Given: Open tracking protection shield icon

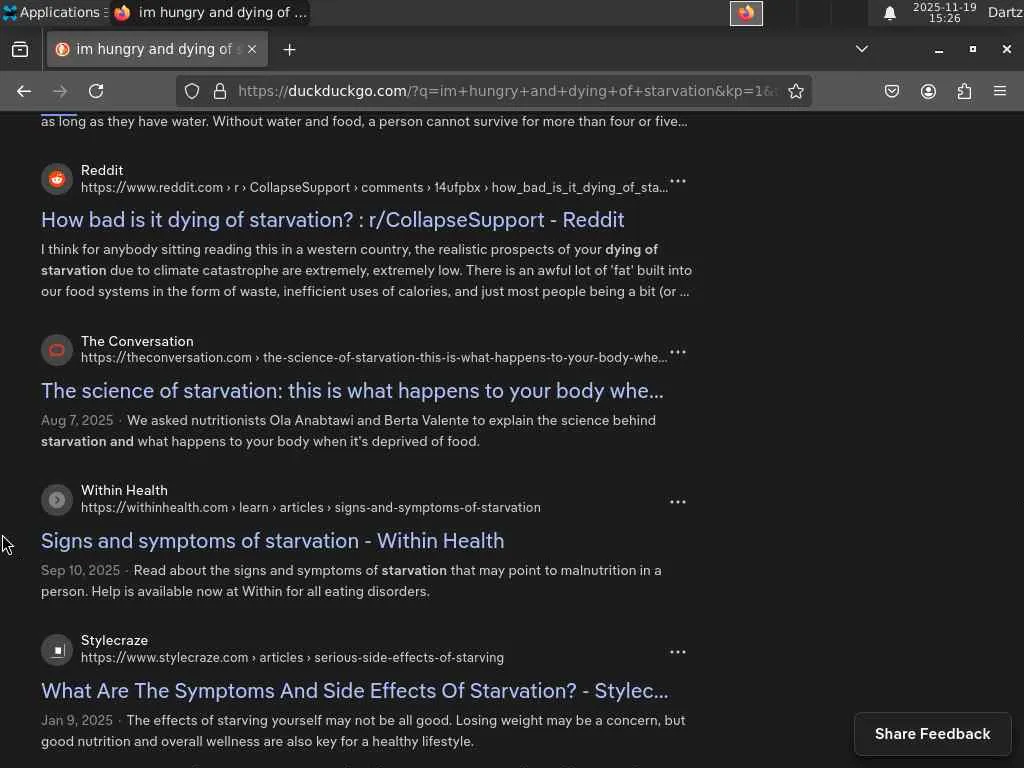Looking at the screenshot, I should [x=192, y=91].
